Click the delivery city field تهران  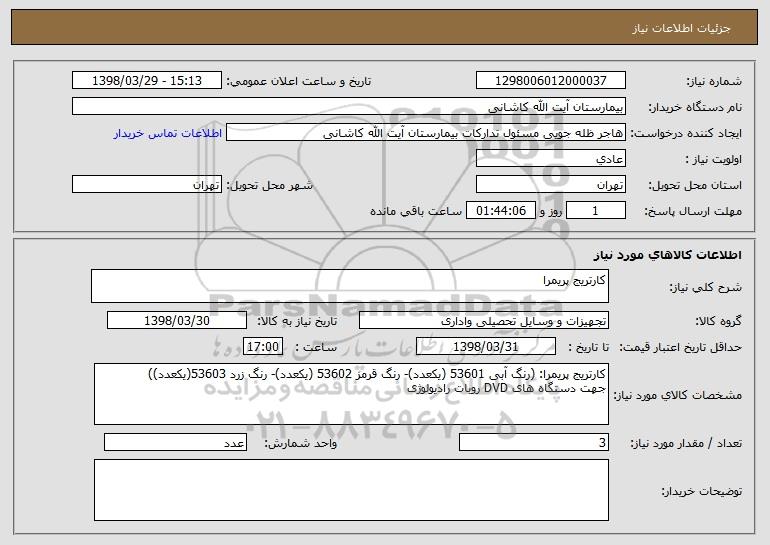pyautogui.click(x=147, y=185)
